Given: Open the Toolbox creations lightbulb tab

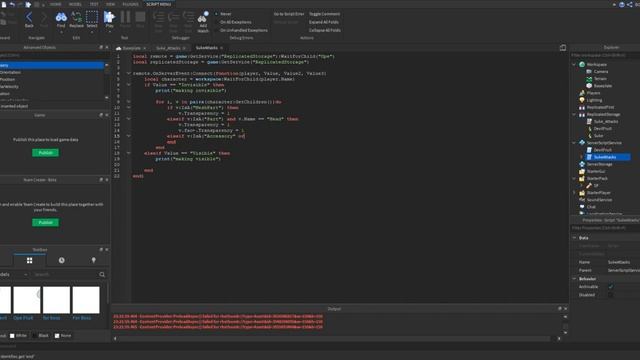Looking at the screenshot, I should point(93,260).
